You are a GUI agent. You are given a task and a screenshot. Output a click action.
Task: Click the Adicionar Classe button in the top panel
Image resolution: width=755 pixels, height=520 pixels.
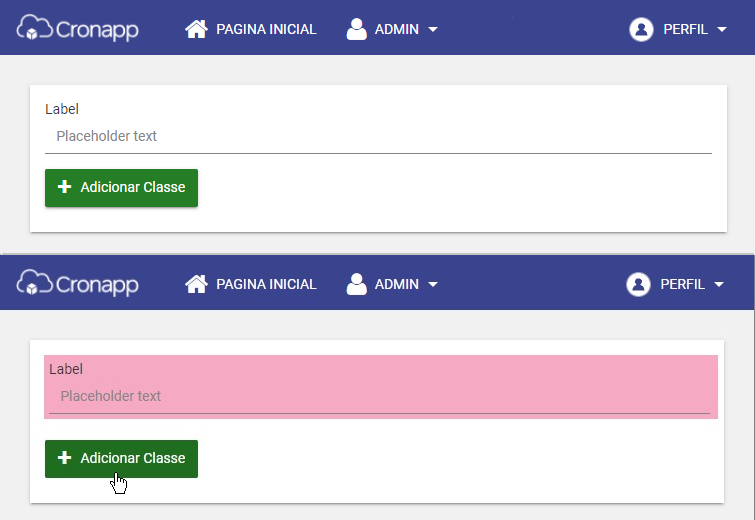tap(121, 188)
